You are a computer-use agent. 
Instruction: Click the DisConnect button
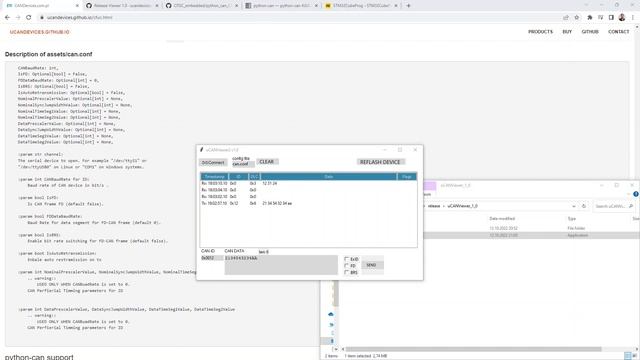213,162
